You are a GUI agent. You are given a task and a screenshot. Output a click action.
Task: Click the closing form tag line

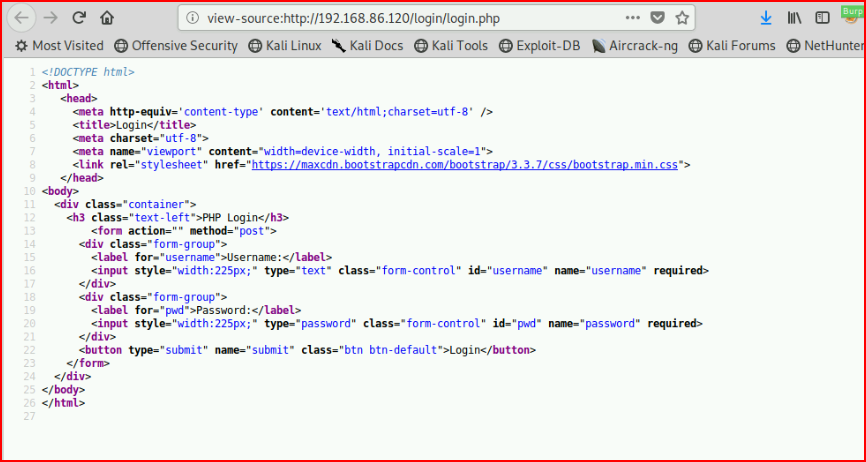[88, 363]
